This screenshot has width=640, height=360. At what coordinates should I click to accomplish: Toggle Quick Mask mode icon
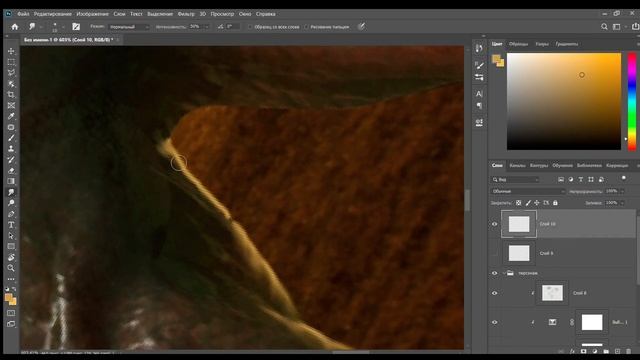[11, 313]
